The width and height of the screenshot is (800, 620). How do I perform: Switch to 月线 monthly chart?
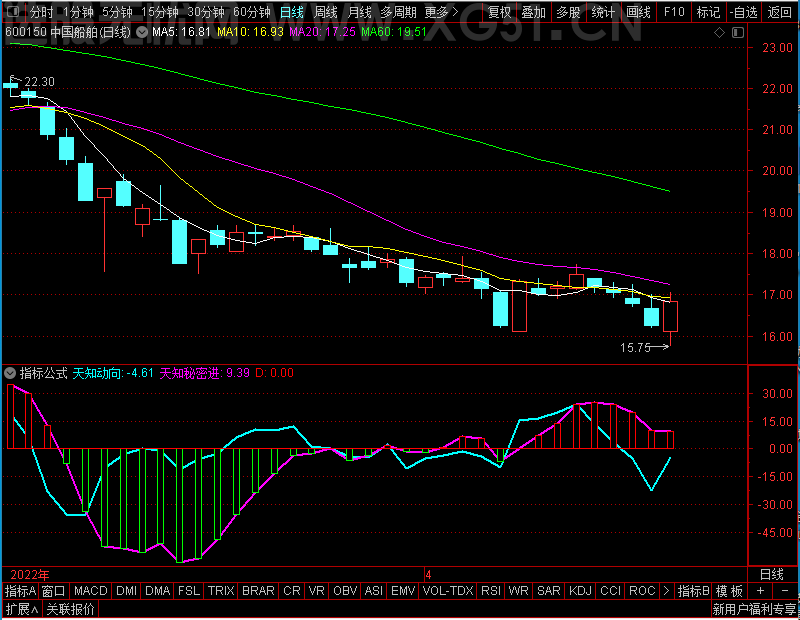pos(359,12)
